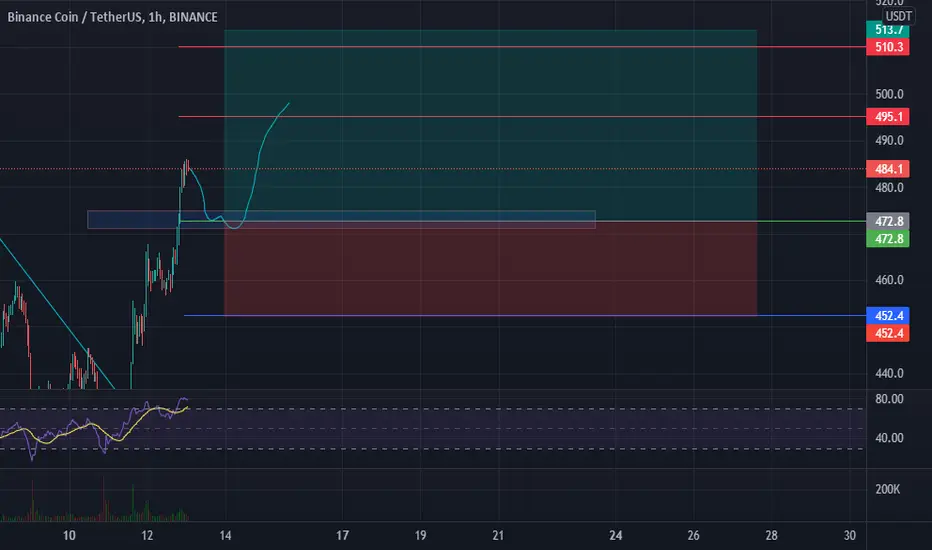Click the 500.0 price axis label

(x=889, y=94)
